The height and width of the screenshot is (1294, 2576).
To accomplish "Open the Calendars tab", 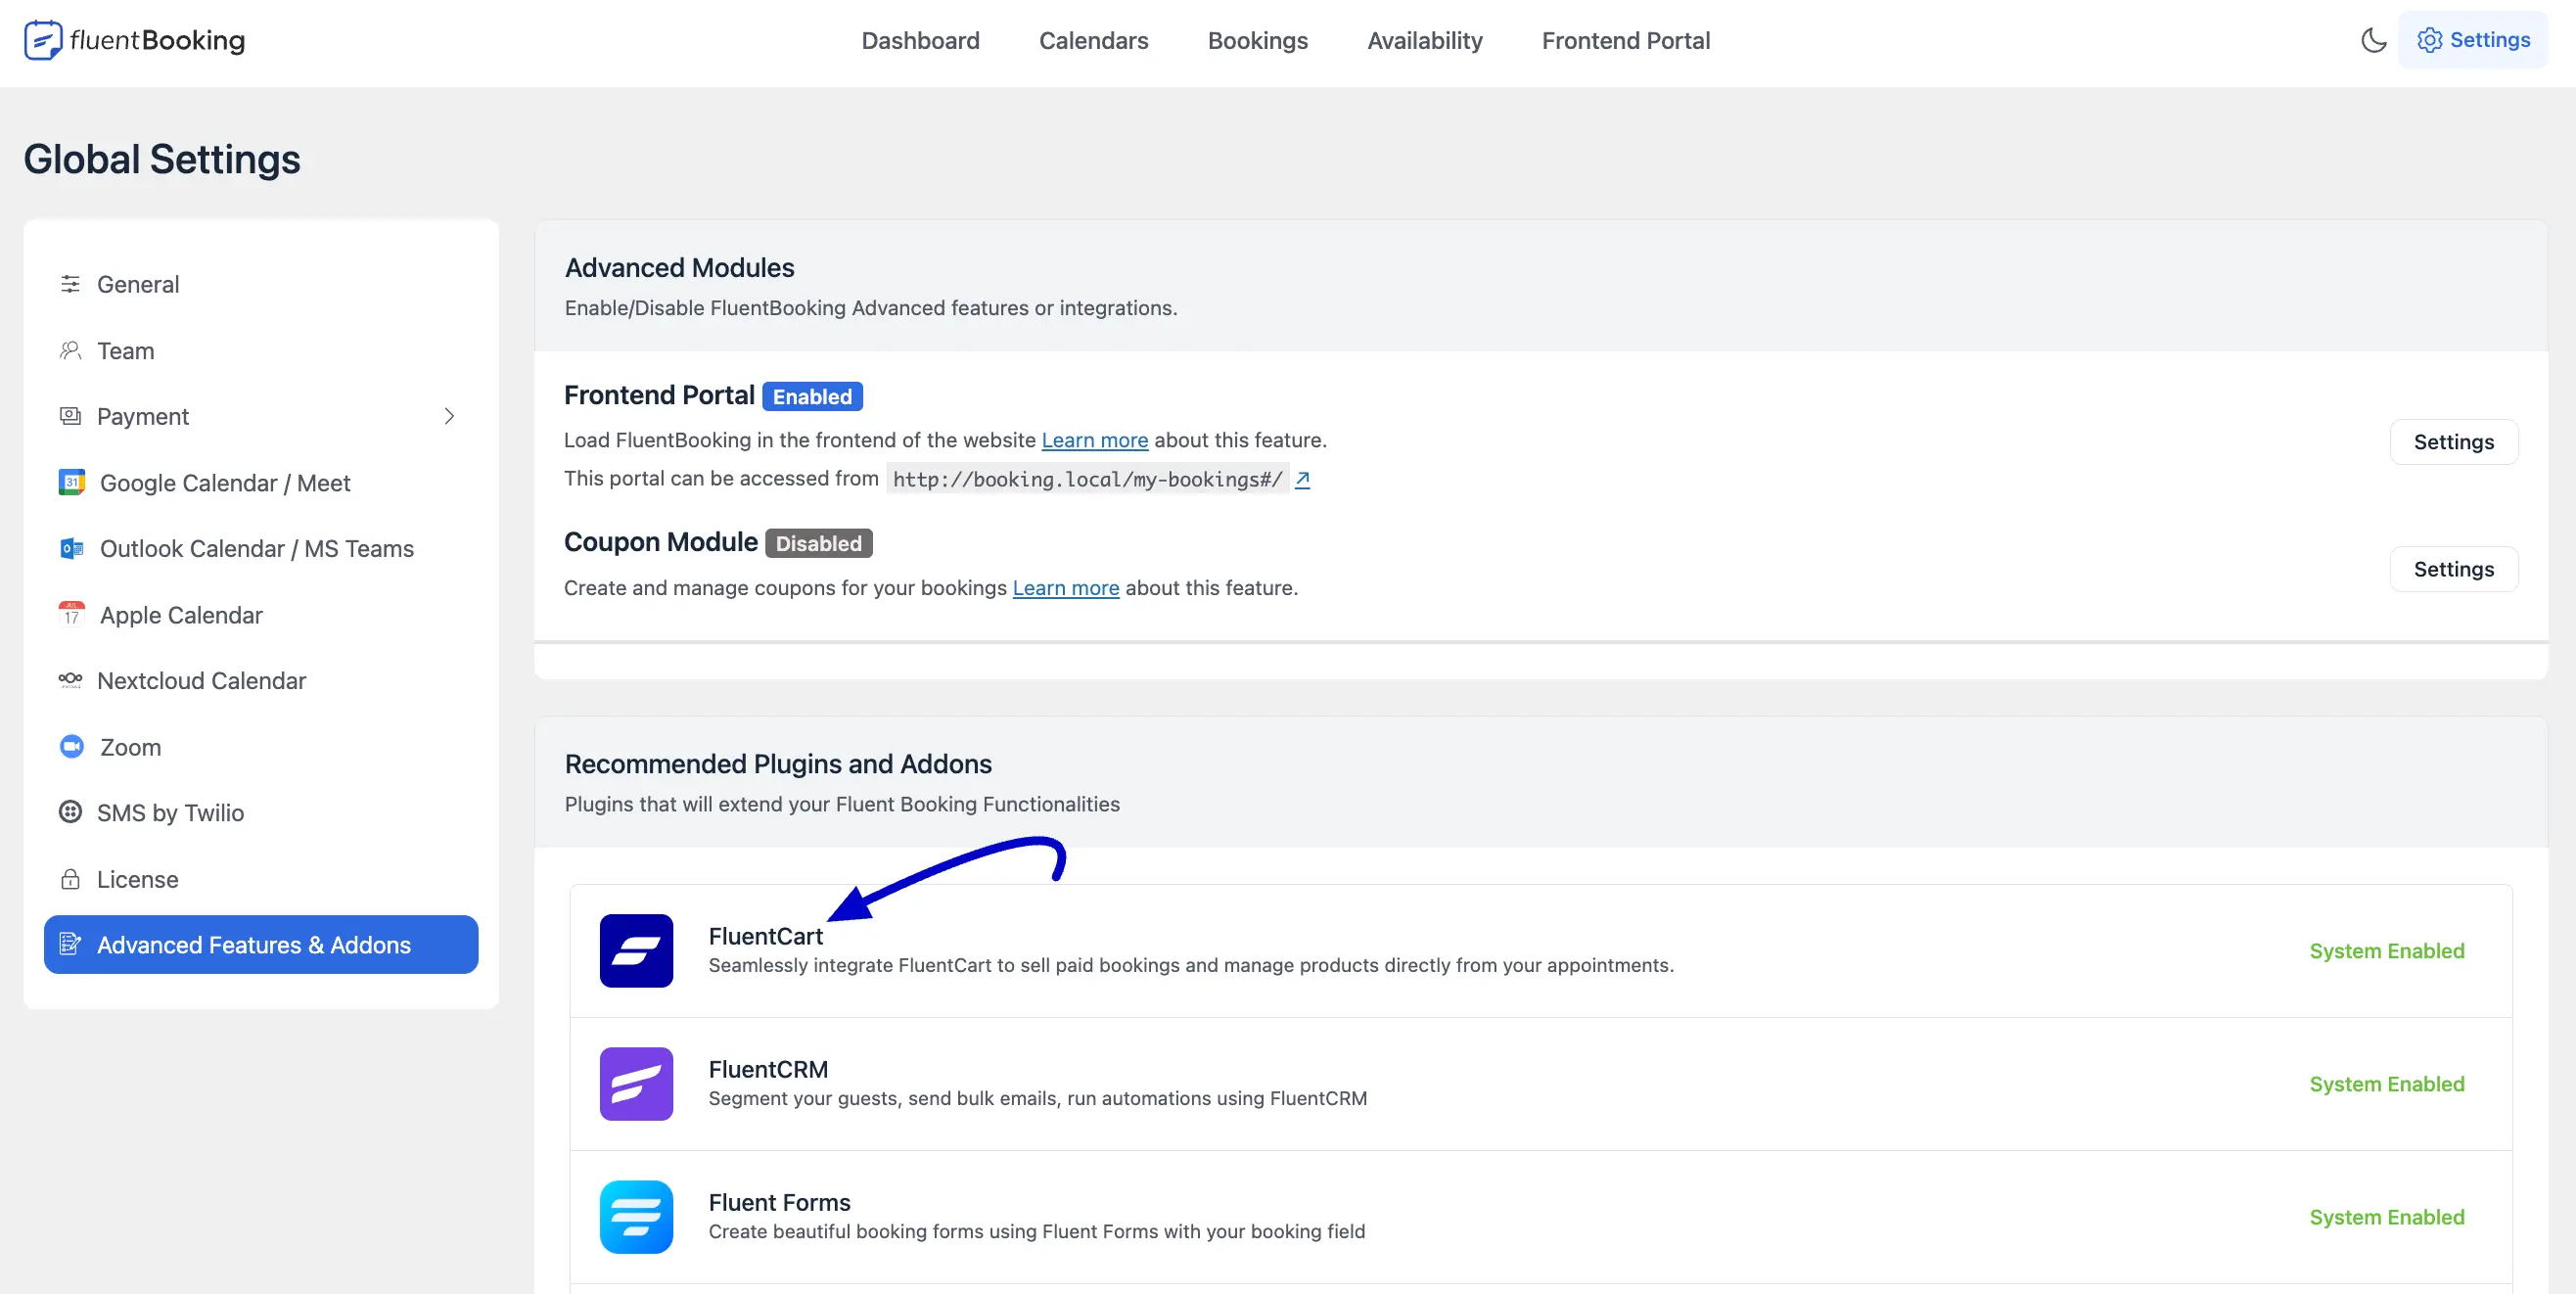I will tap(1093, 40).
